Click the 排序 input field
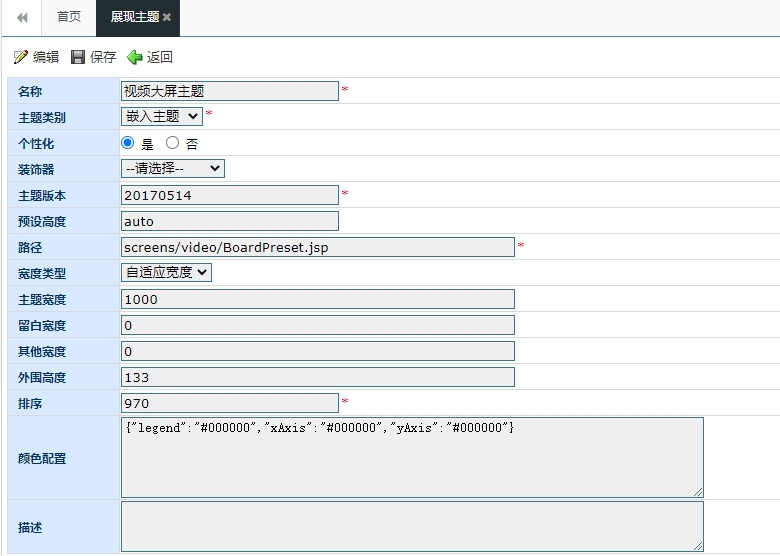The image size is (780, 556). pos(230,403)
